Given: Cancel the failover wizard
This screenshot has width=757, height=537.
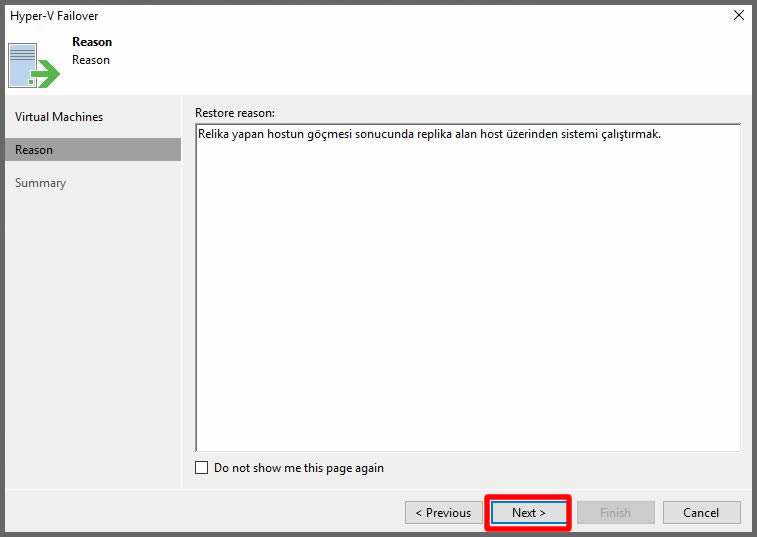Looking at the screenshot, I should (x=701, y=513).
